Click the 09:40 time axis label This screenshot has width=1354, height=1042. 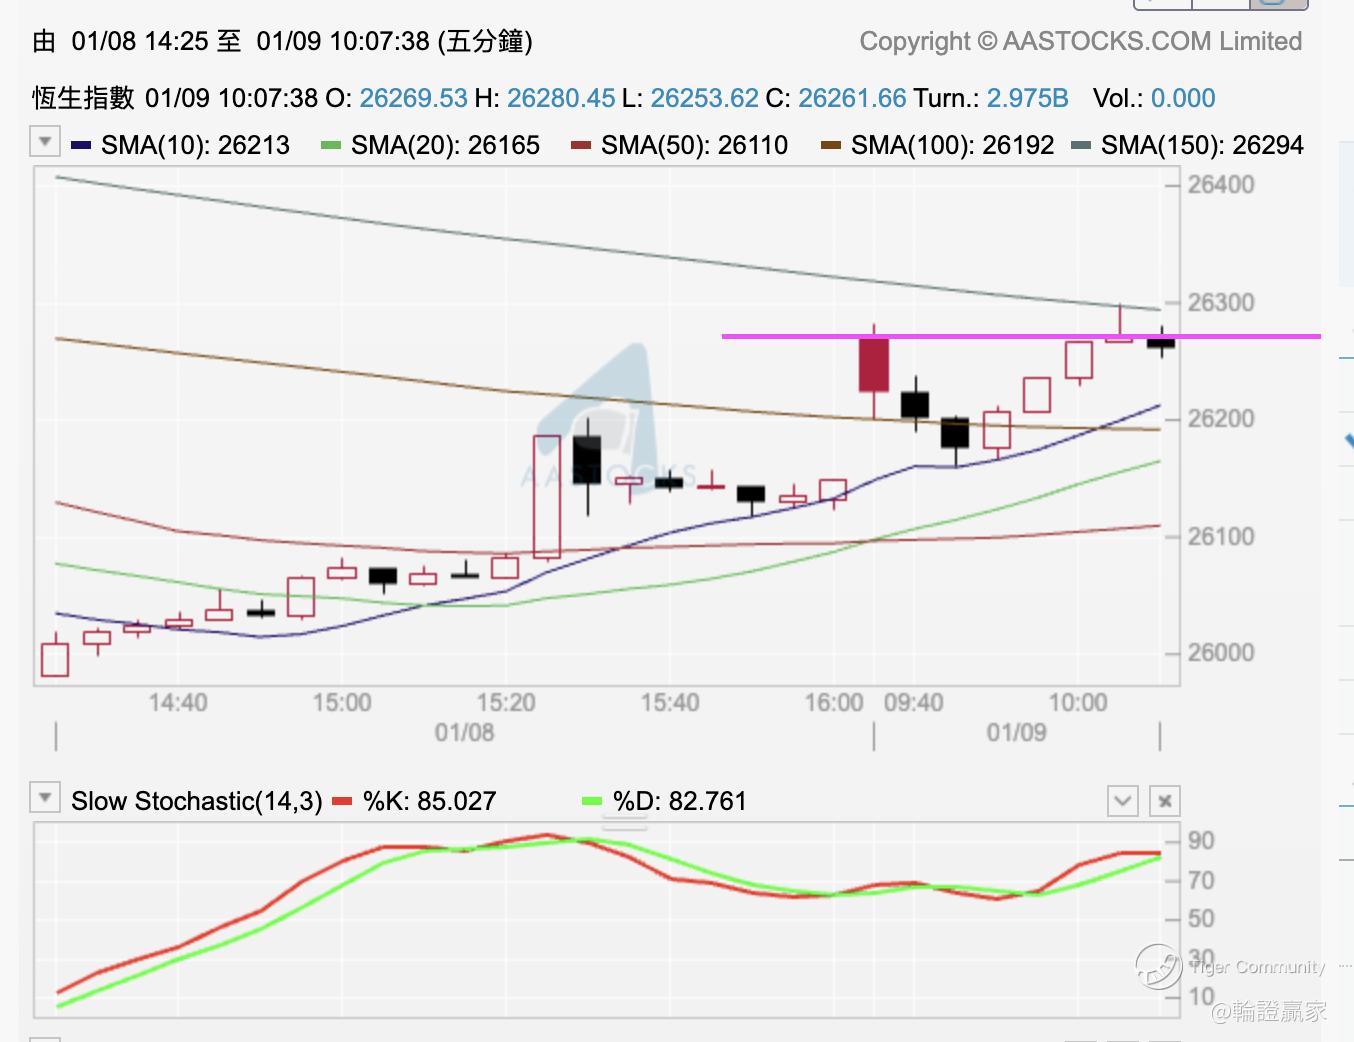tap(914, 703)
